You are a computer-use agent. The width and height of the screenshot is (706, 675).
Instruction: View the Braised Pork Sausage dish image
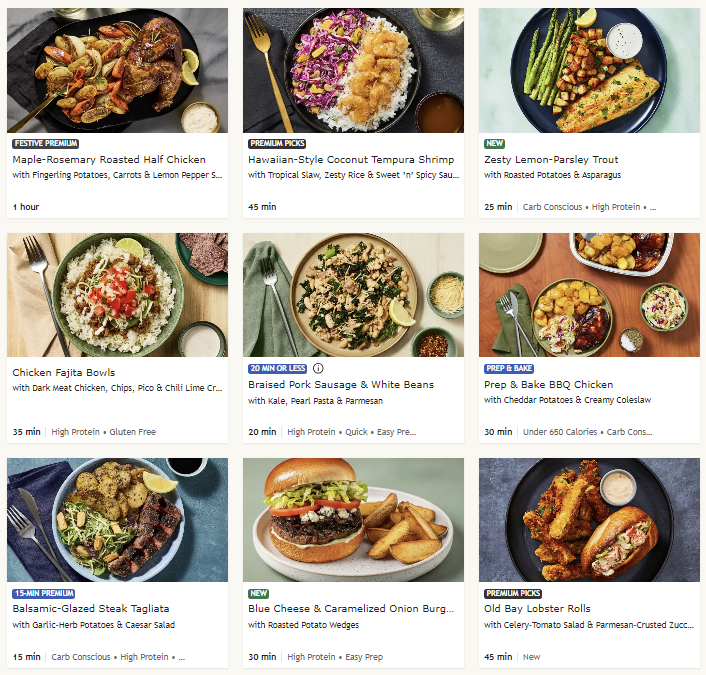(x=353, y=295)
